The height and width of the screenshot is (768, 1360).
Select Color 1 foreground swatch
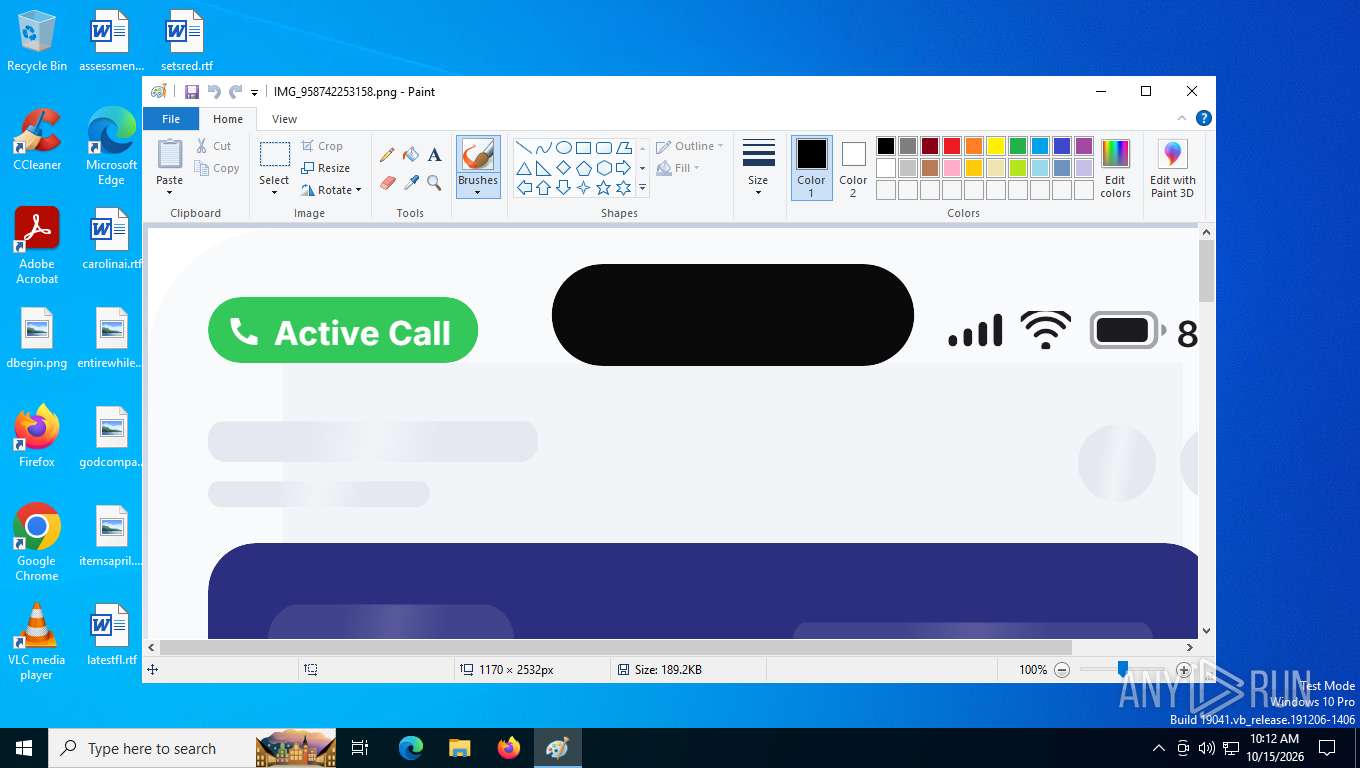[811, 168]
